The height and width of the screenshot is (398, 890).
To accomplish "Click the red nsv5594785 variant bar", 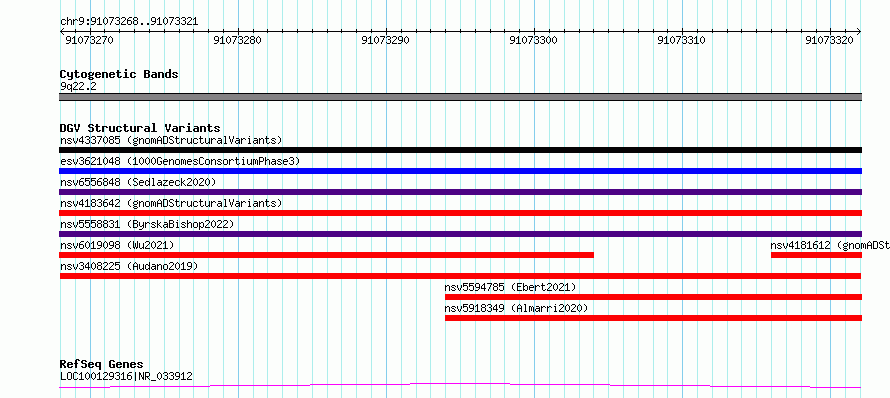I will tap(653, 297).
